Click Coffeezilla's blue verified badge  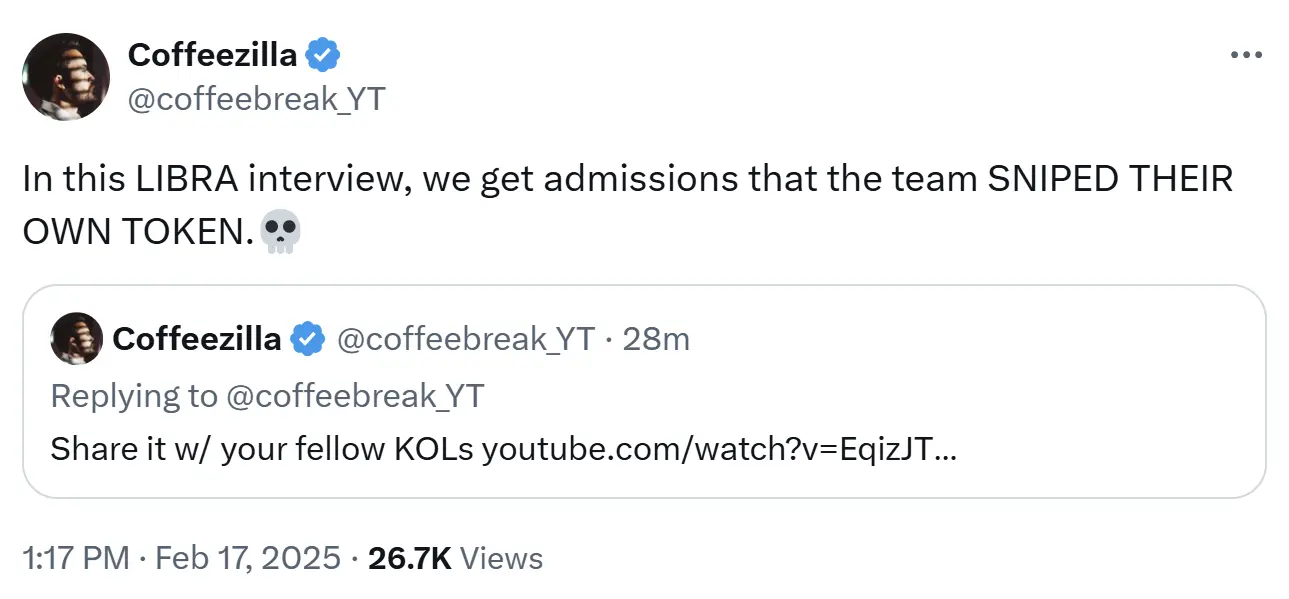(323, 55)
